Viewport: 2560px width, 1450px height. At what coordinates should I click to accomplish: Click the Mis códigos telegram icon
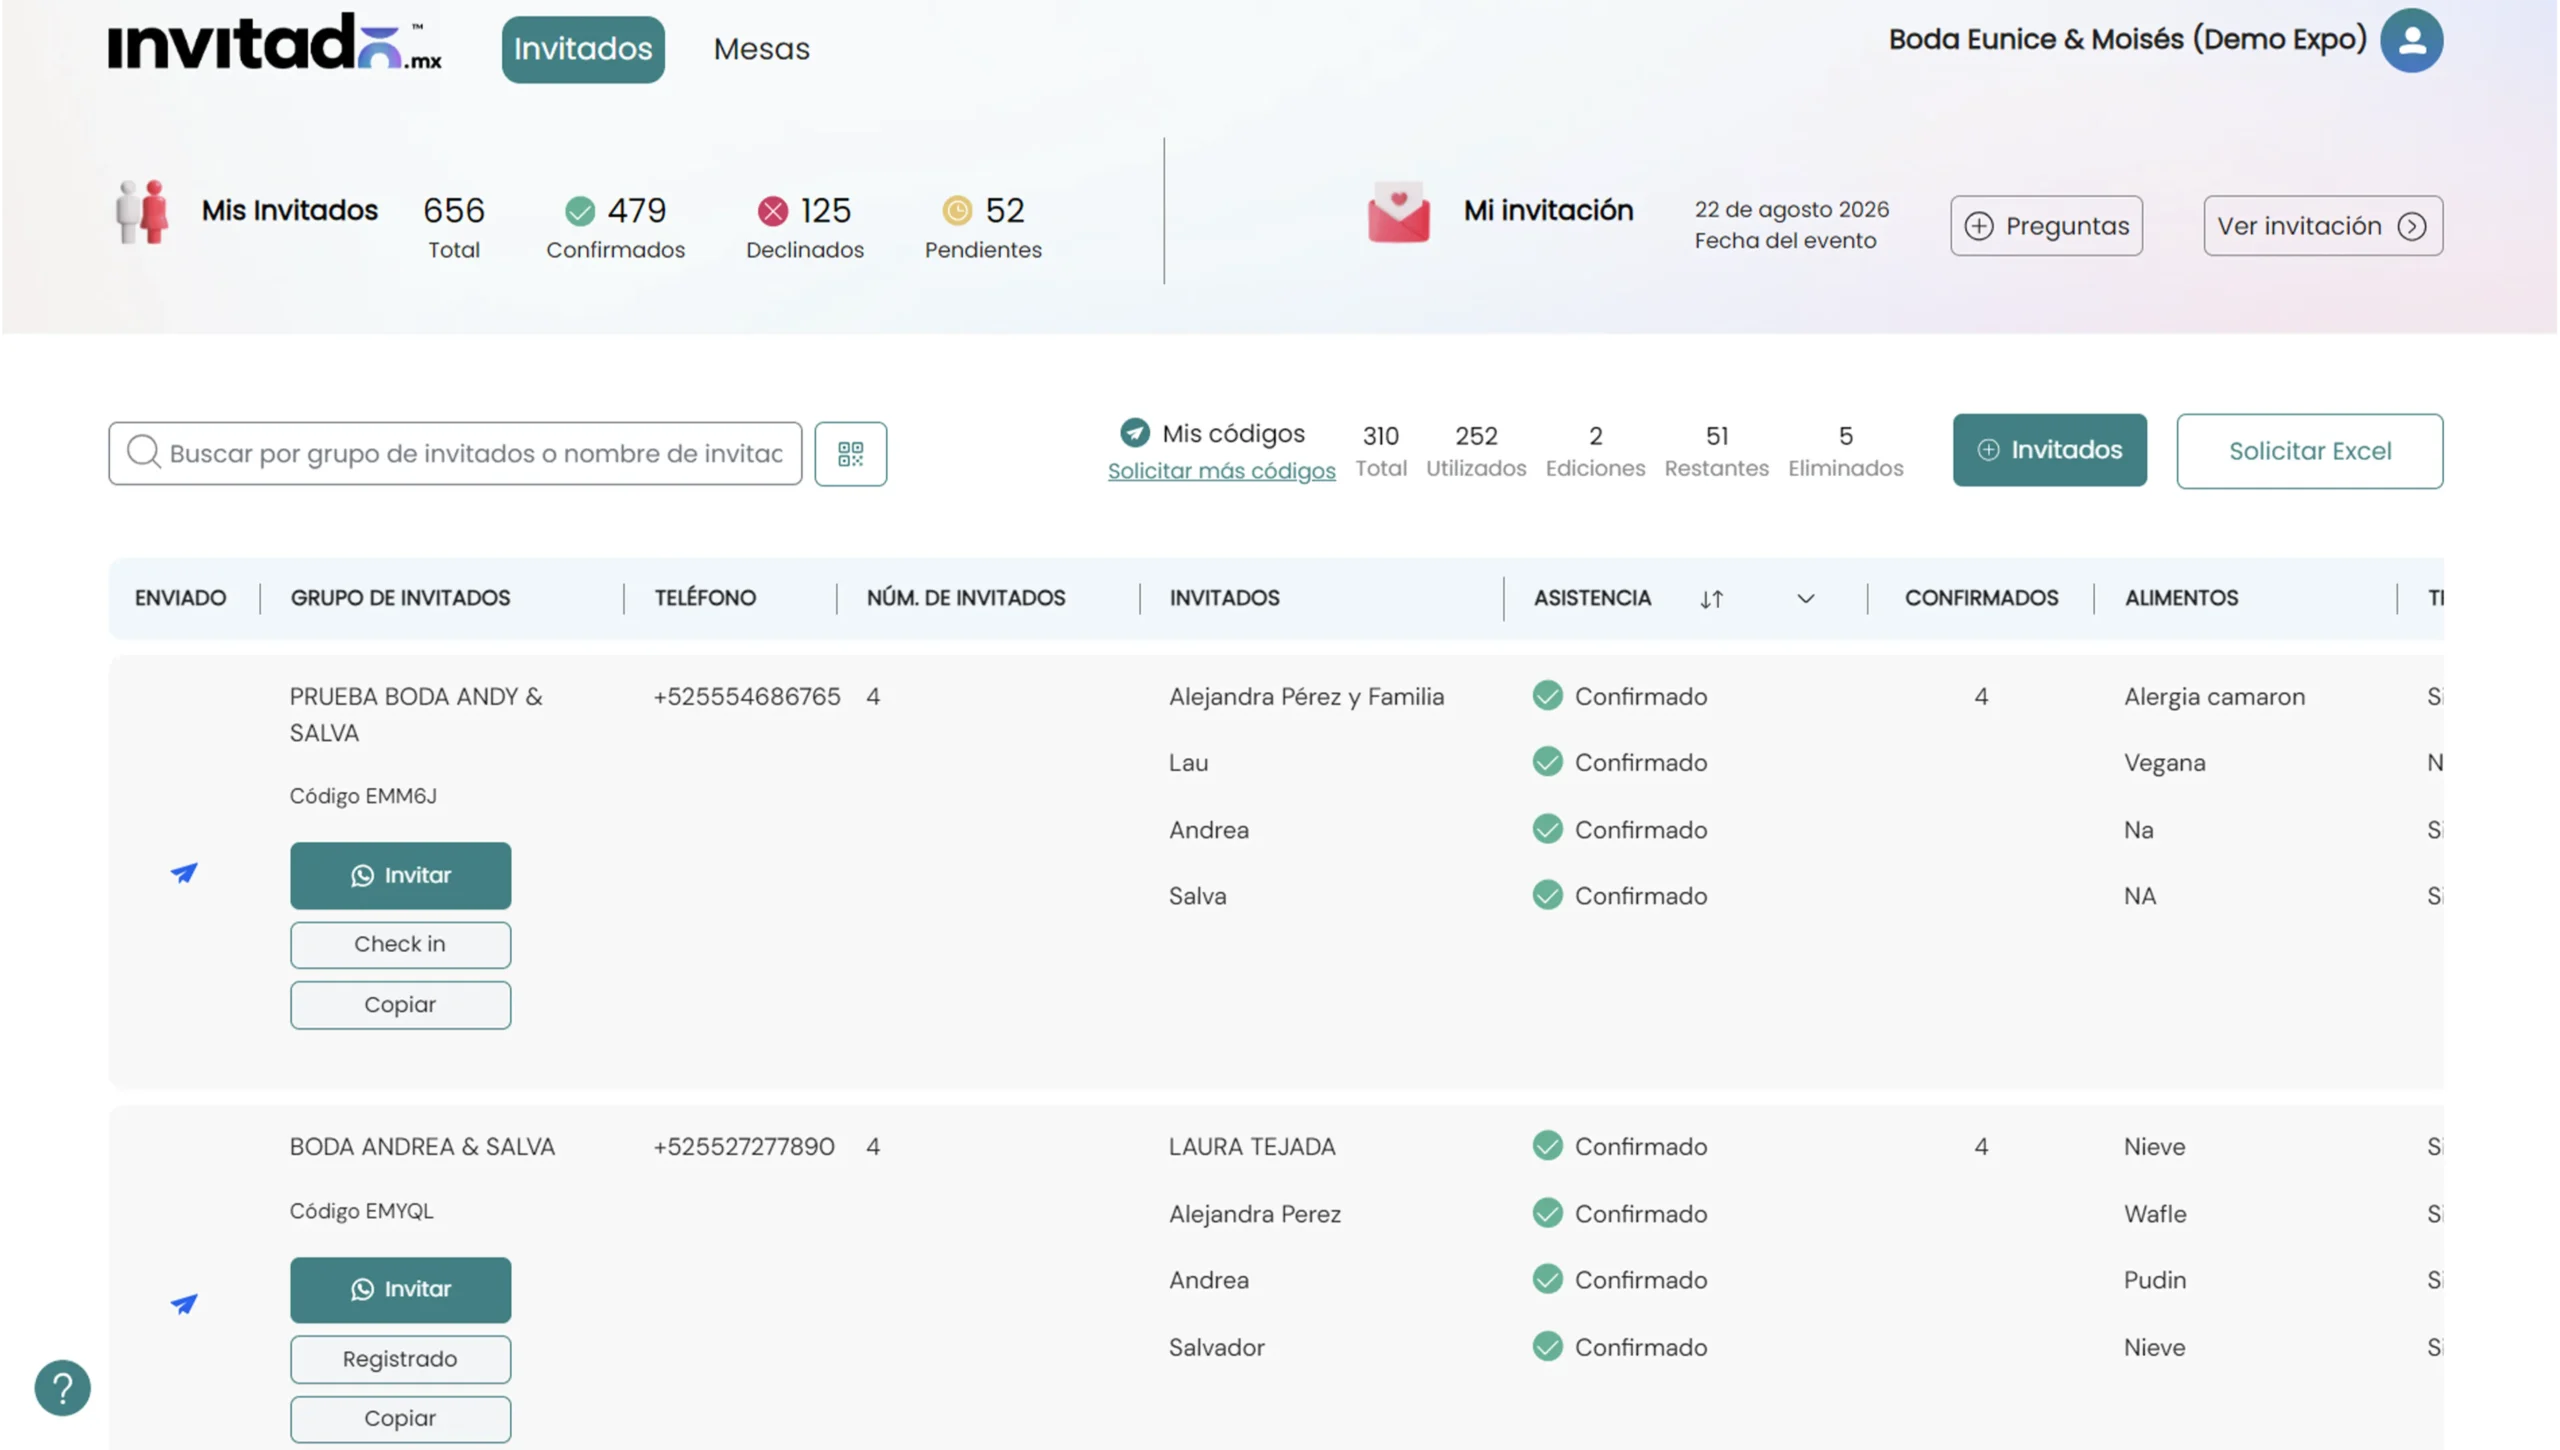1134,433
